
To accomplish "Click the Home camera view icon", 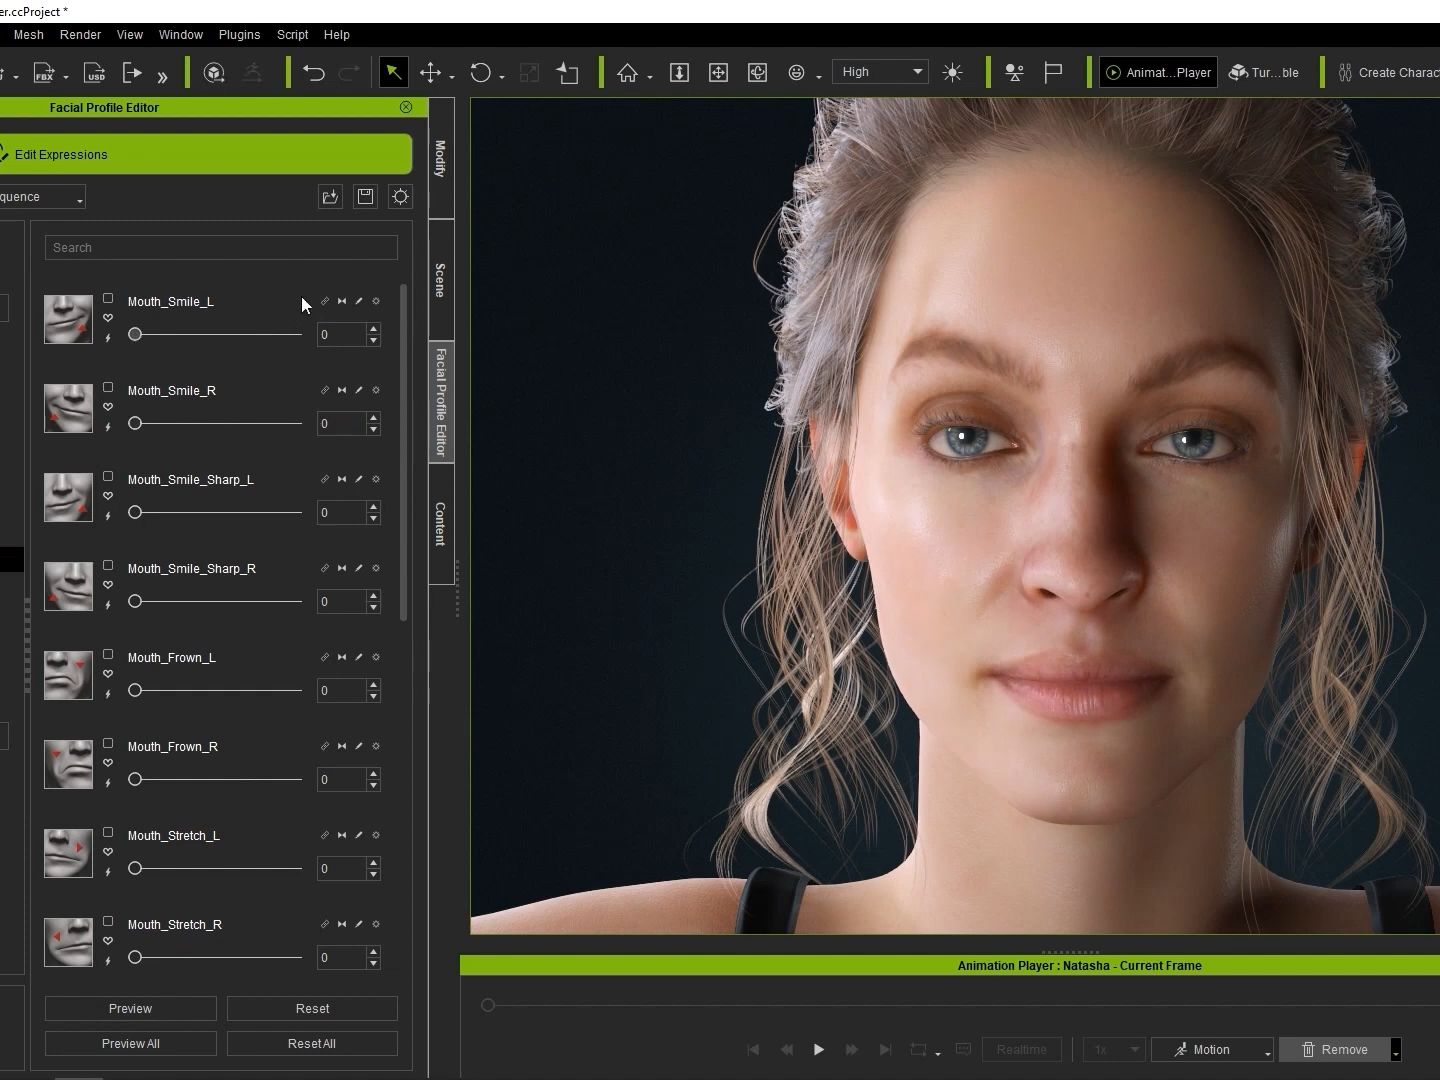I will click(627, 73).
